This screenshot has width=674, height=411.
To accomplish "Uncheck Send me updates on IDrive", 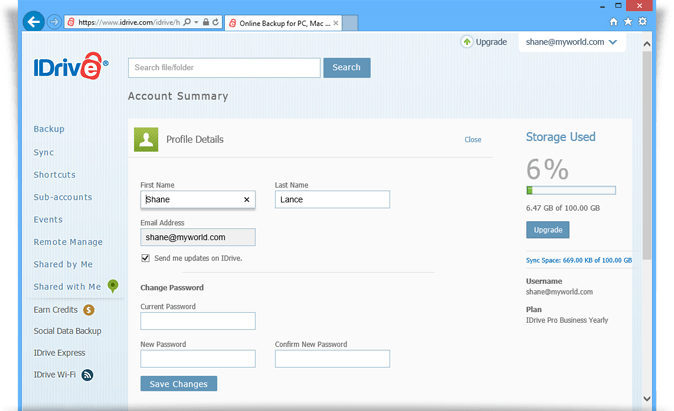I will pos(145,258).
